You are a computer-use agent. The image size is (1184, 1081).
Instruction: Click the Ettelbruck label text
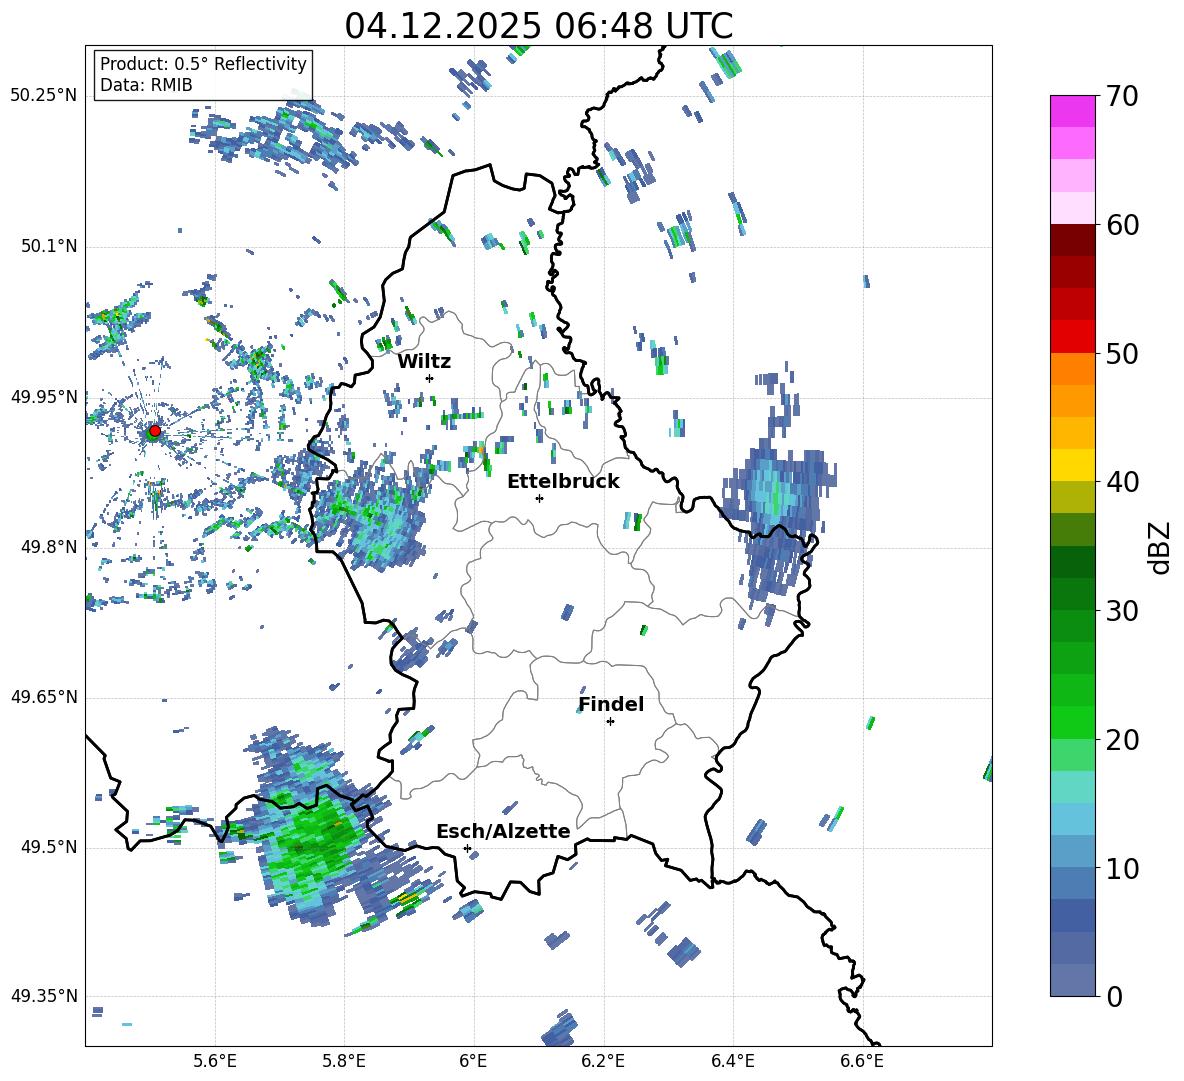coord(562,481)
